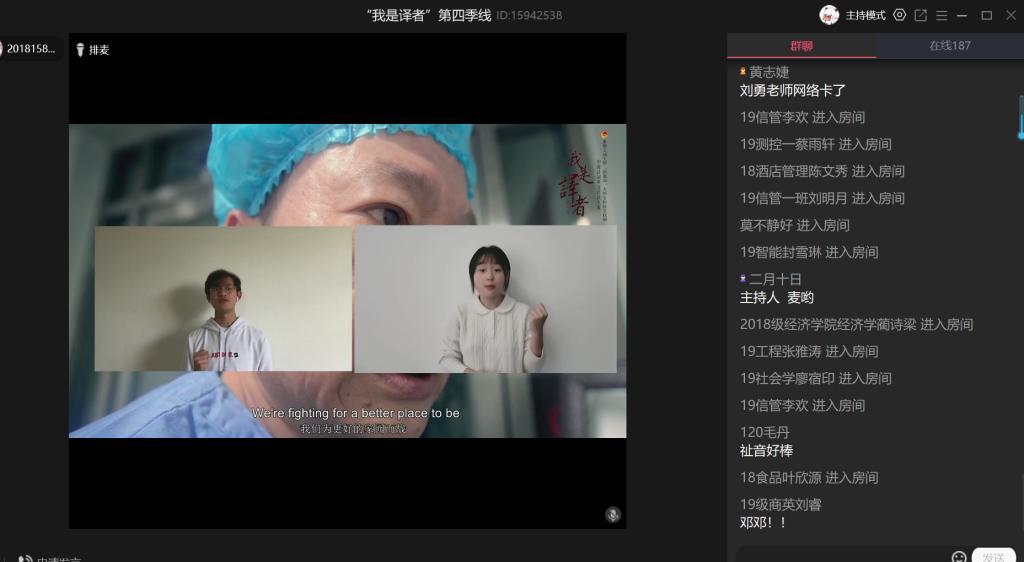Image resolution: width=1024 pixels, height=562 pixels.
Task: Click inside the chat message input field
Action: coord(840,555)
